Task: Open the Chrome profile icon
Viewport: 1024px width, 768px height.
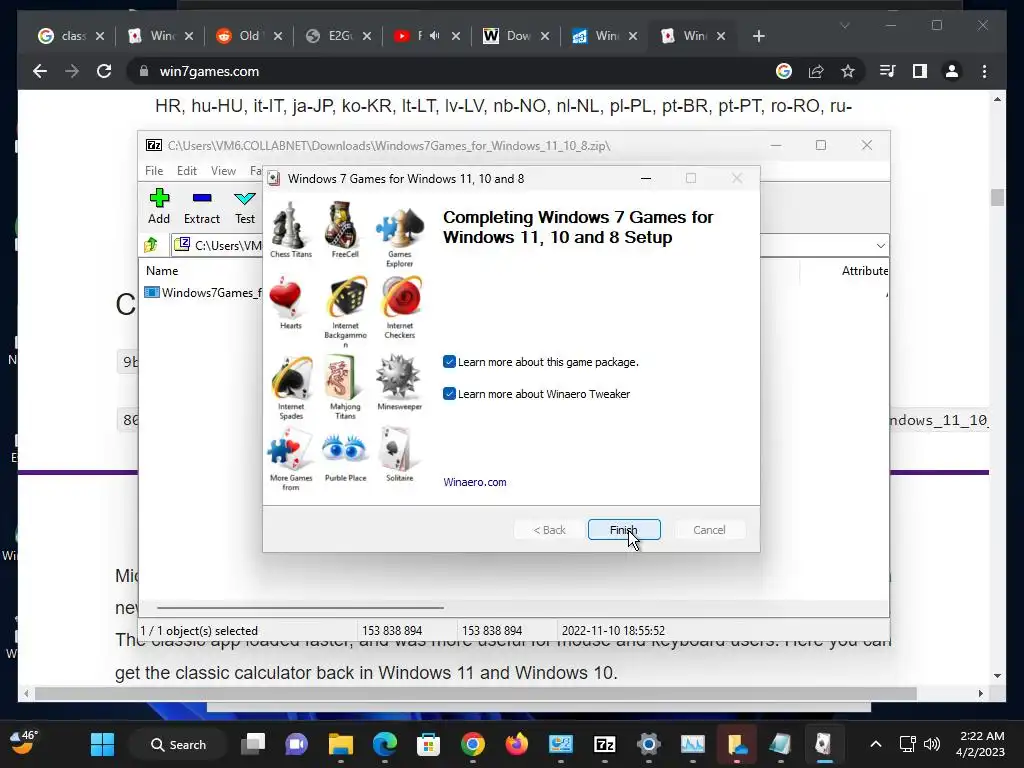Action: pyautogui.click(x=952, y=71)
